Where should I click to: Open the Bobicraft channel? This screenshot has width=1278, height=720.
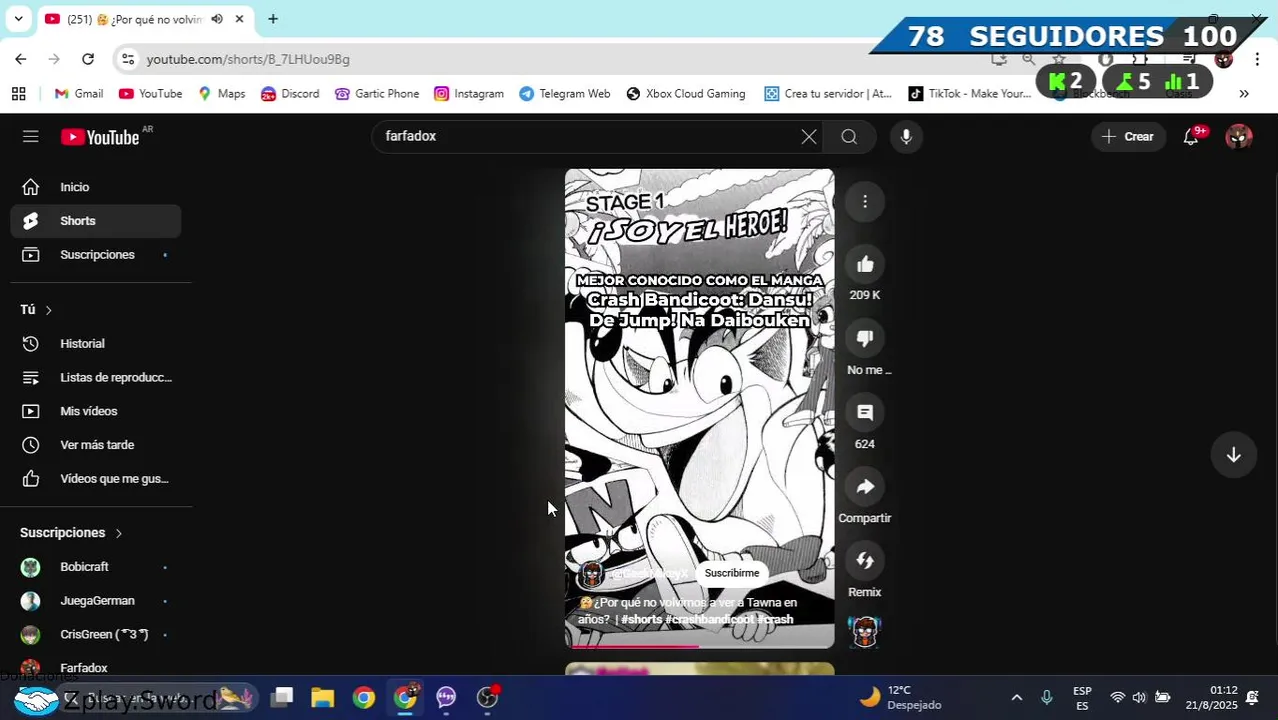[96, 567]
